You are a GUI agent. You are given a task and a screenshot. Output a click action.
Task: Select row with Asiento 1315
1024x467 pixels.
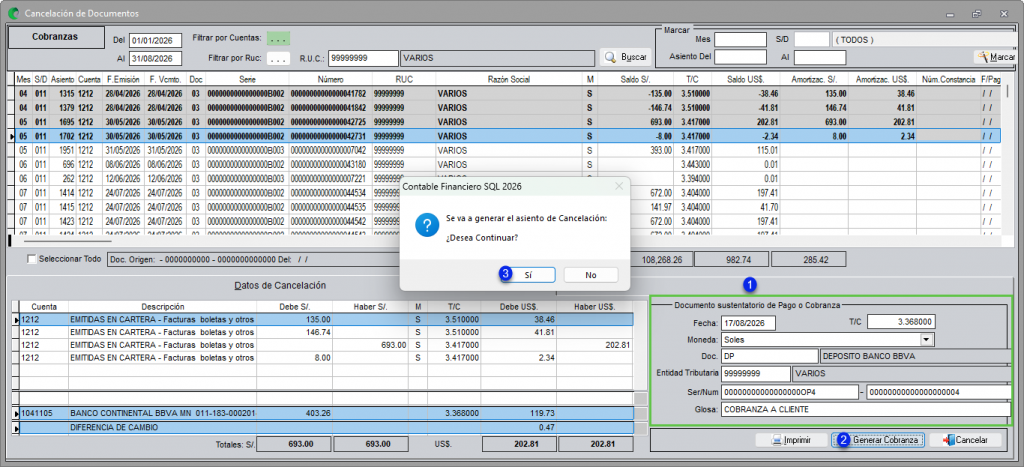click(x=506, y=93)
